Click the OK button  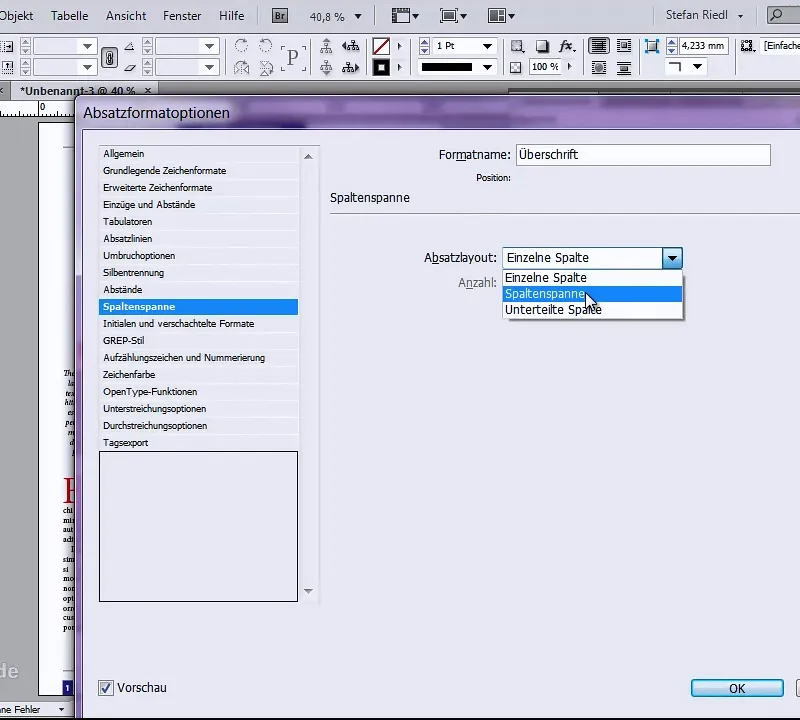pyautogui.click(x=737, y=688)
